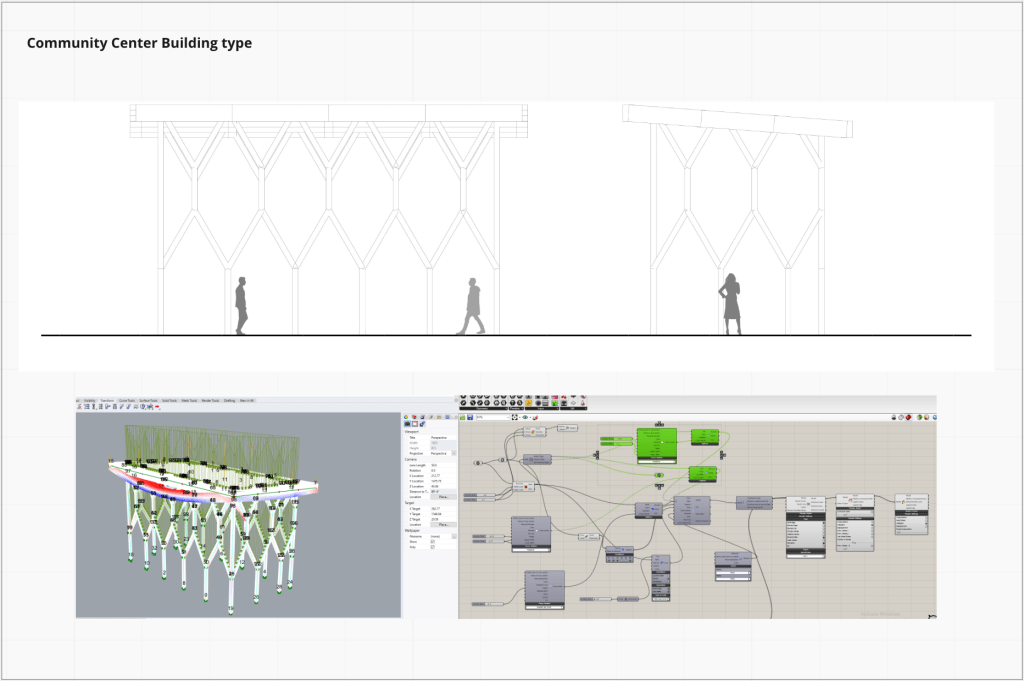
Task: Select the camera icon in Rhino properties panel
Action: coord(409,425)
